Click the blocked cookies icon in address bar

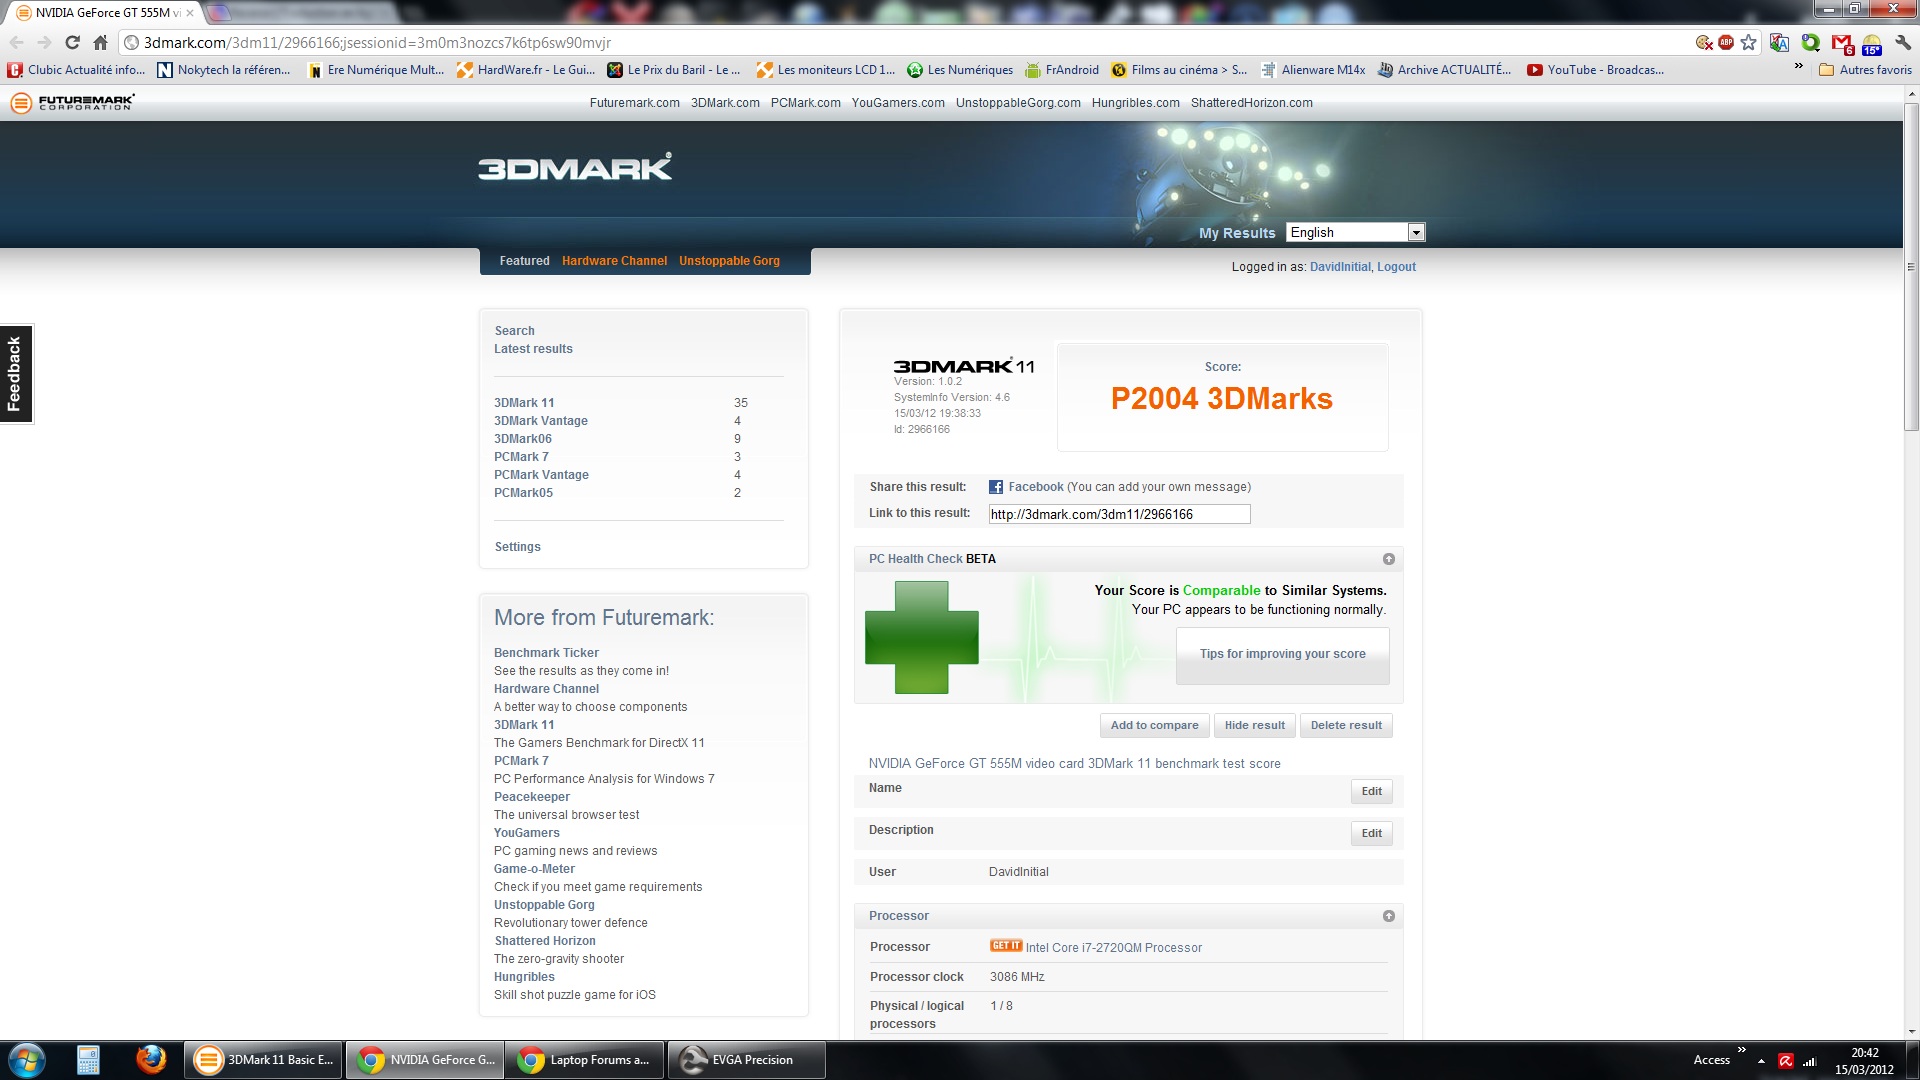(x=1704, y=42)
